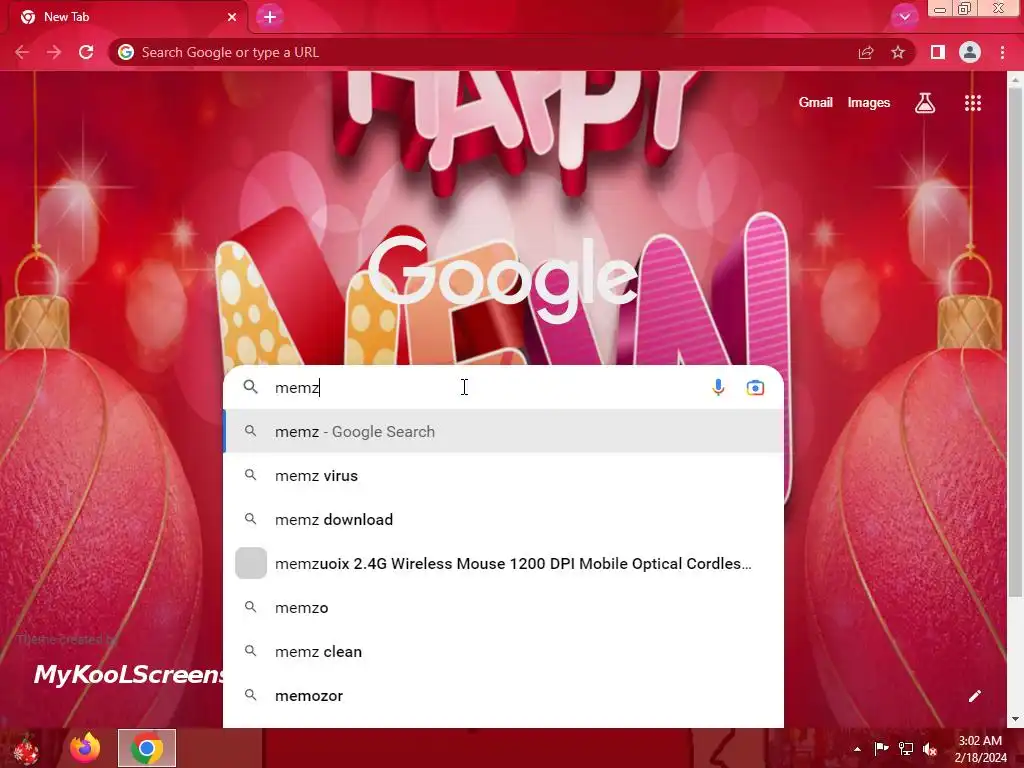This screenshot has width=1024, height=768.
Task: Show hidden system tray icons
Action: [x=857, y=748]
